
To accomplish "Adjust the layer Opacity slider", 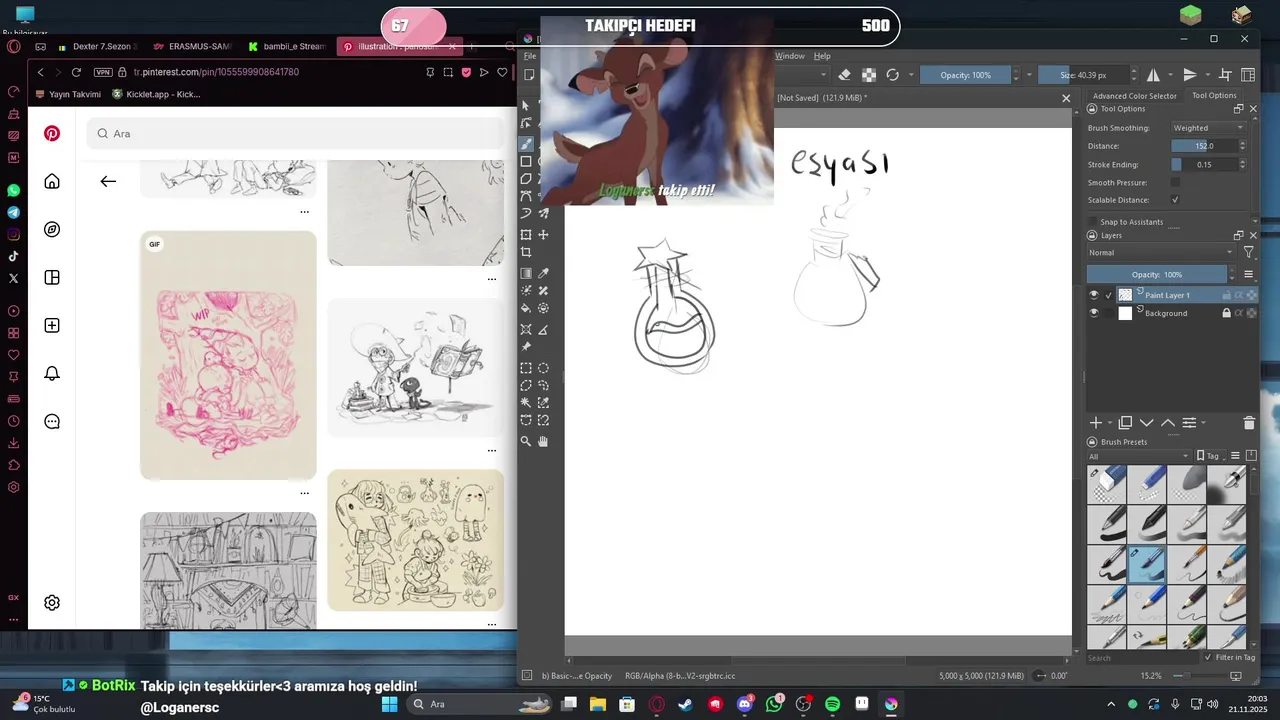I will coord(1157,274).
